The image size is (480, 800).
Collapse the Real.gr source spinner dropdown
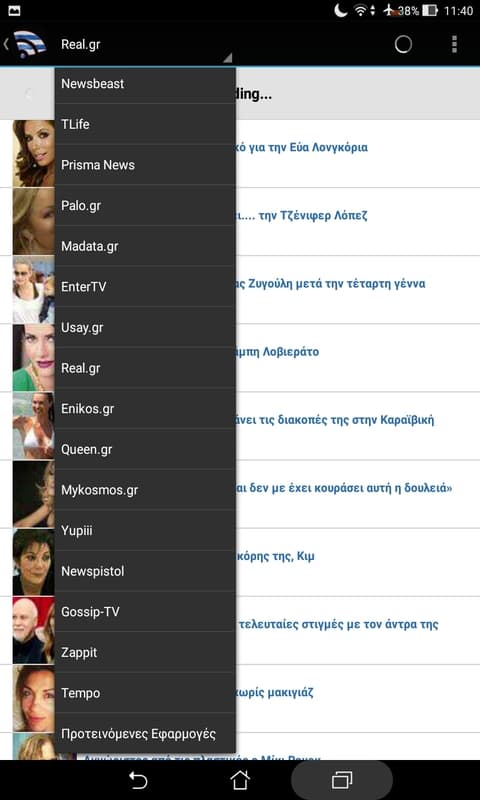[146, 44]
